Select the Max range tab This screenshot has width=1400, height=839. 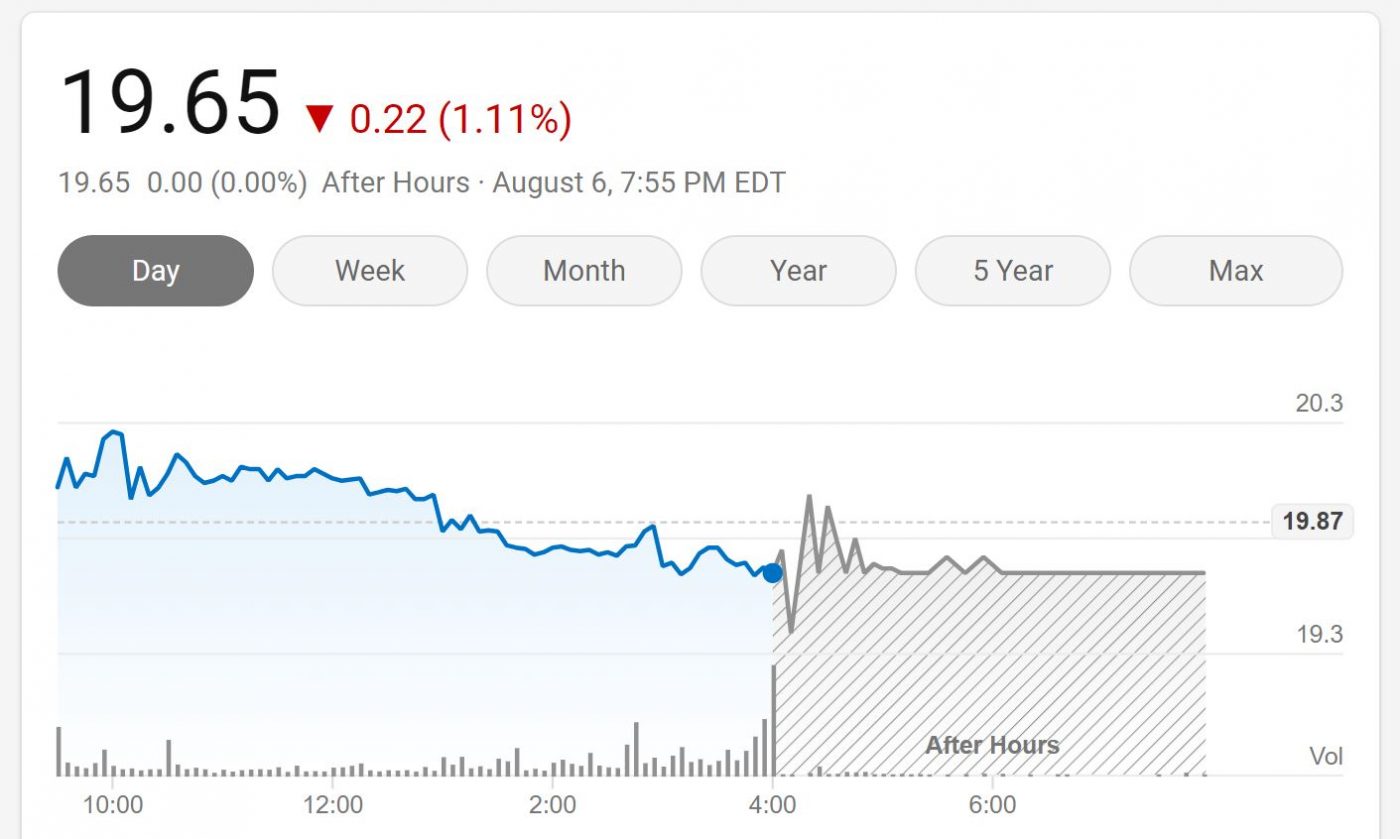point(1236,270)
